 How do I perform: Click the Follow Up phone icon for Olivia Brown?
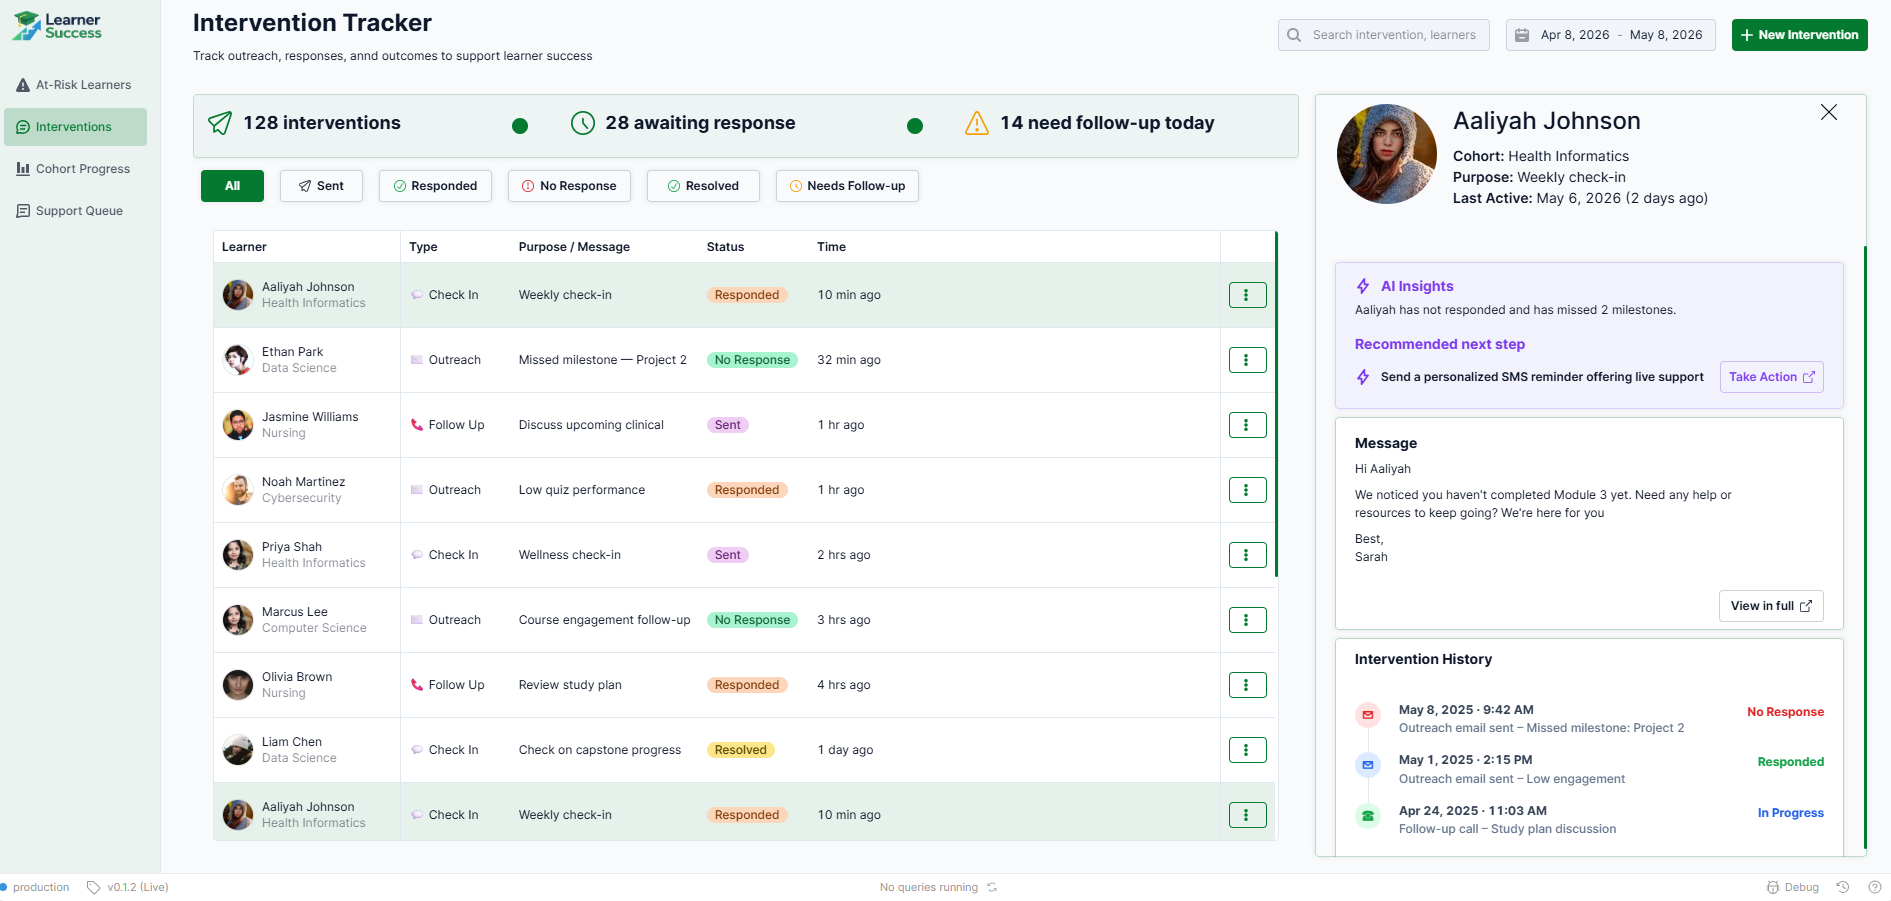tap(417, 685)
